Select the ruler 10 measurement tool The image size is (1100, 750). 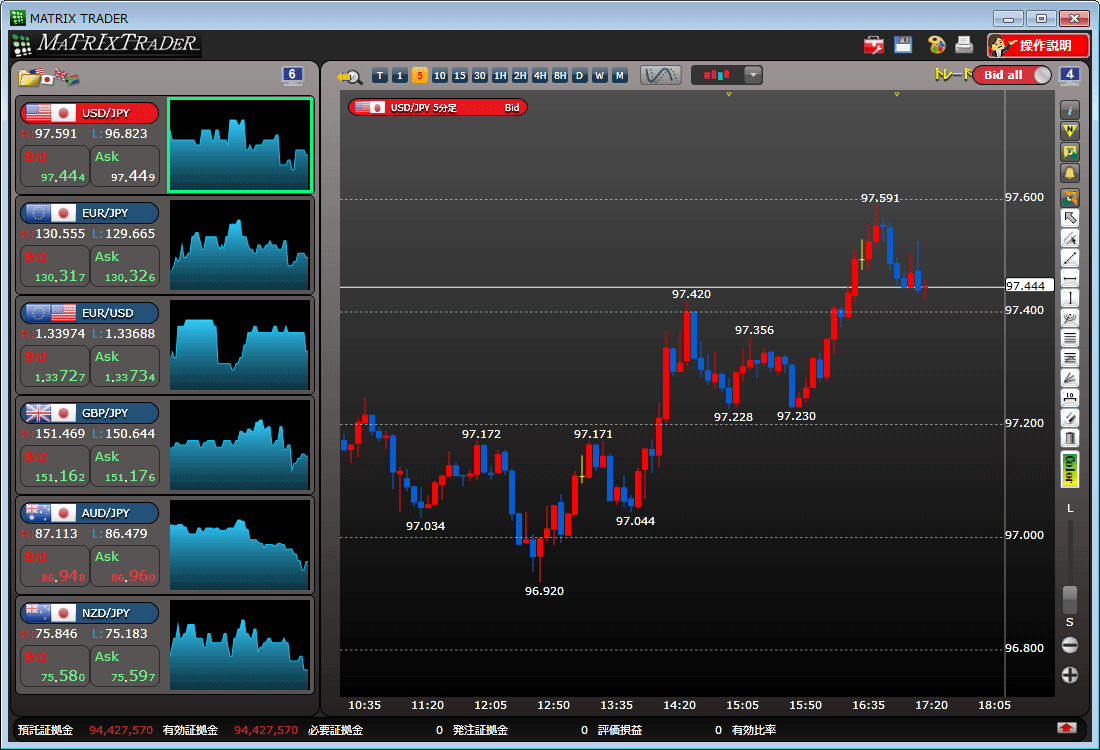(x=1069, y=399)
